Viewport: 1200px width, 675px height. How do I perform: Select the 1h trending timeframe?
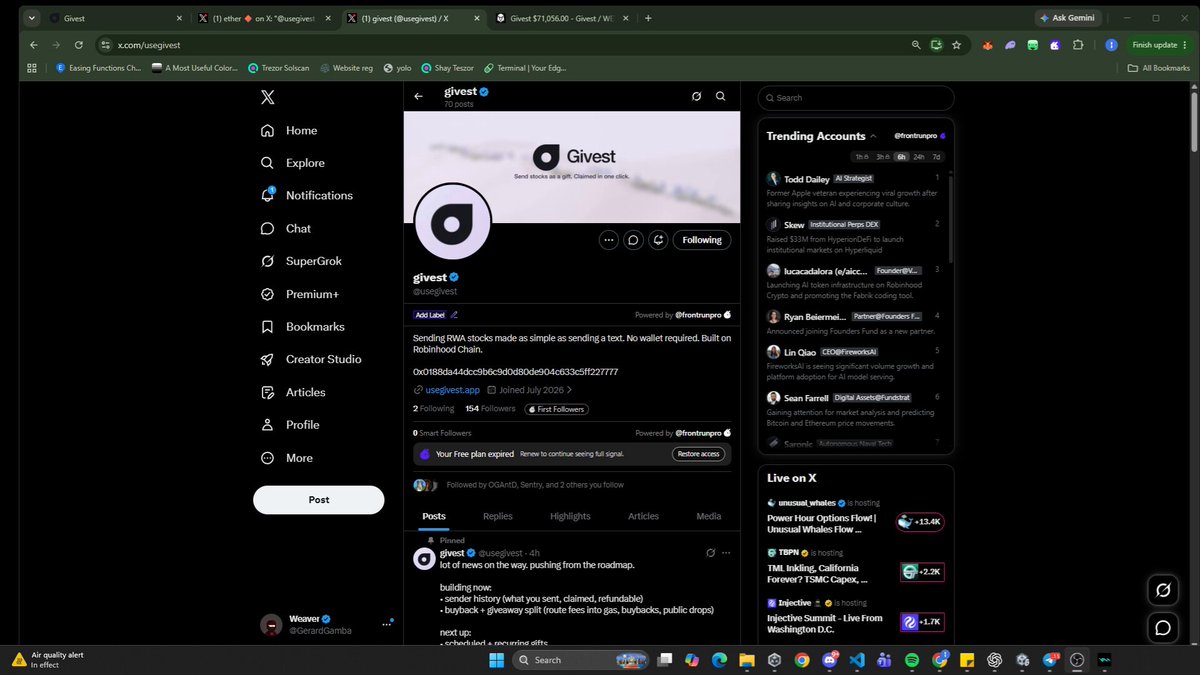tap(862, 157)
